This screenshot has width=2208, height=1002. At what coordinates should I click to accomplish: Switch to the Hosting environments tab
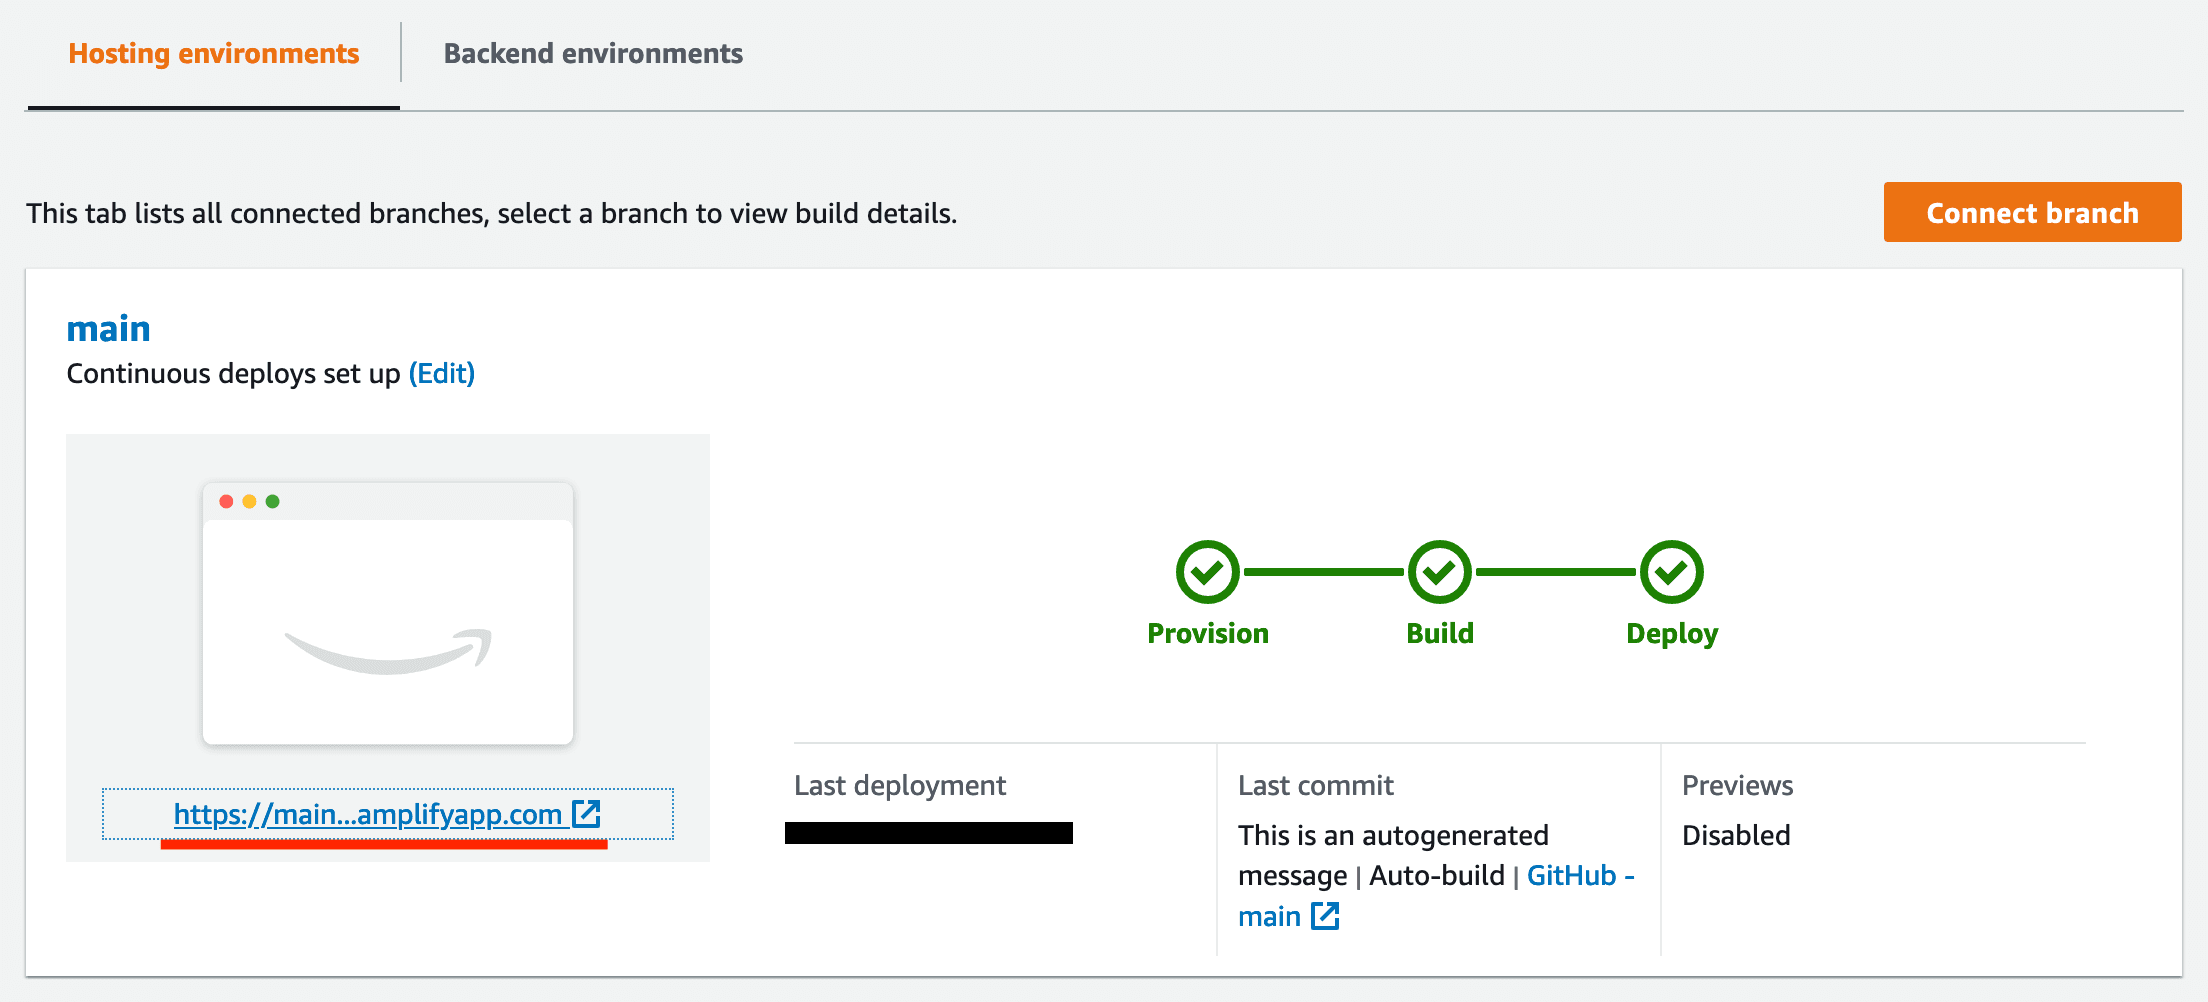(213, 54)
